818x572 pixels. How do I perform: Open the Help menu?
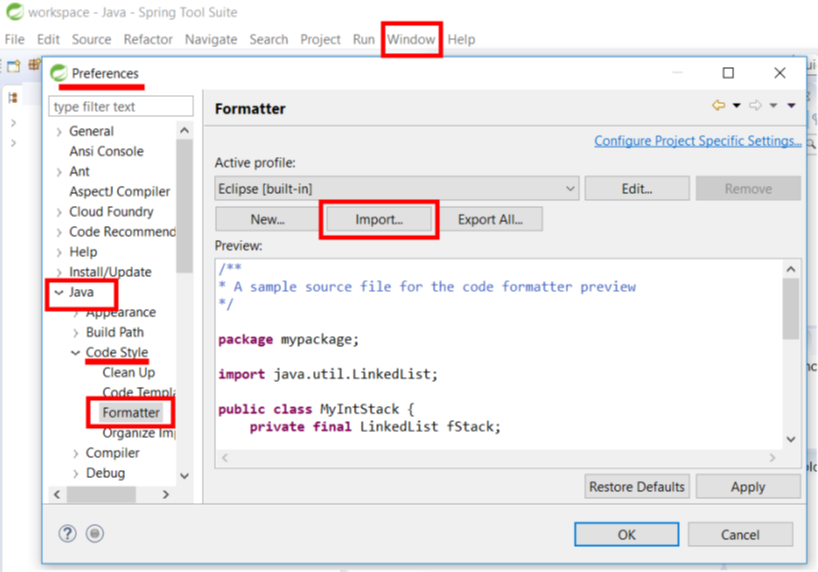(461, 40)
